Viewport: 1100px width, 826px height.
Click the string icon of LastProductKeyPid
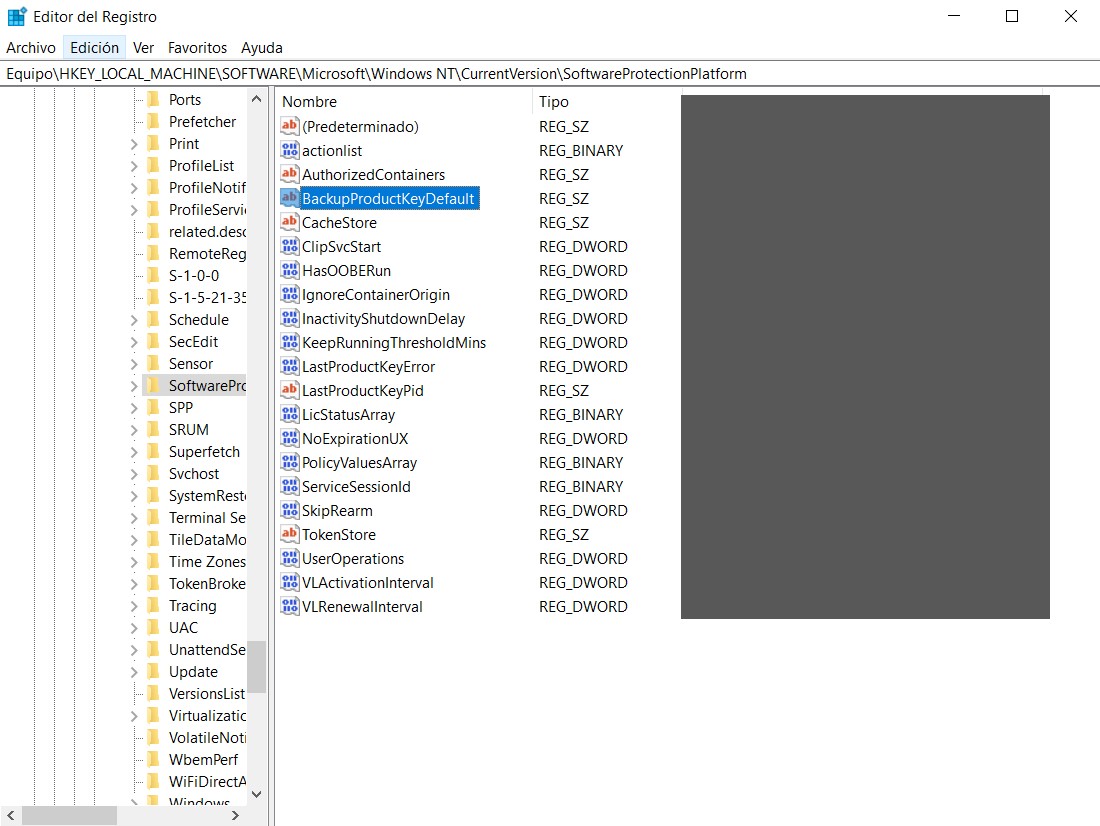point(290,390)
